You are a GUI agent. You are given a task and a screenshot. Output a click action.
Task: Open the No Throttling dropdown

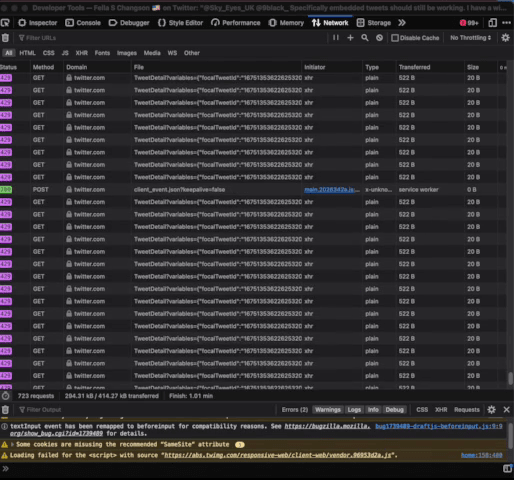pyautogui.click(x=471, y=38)
